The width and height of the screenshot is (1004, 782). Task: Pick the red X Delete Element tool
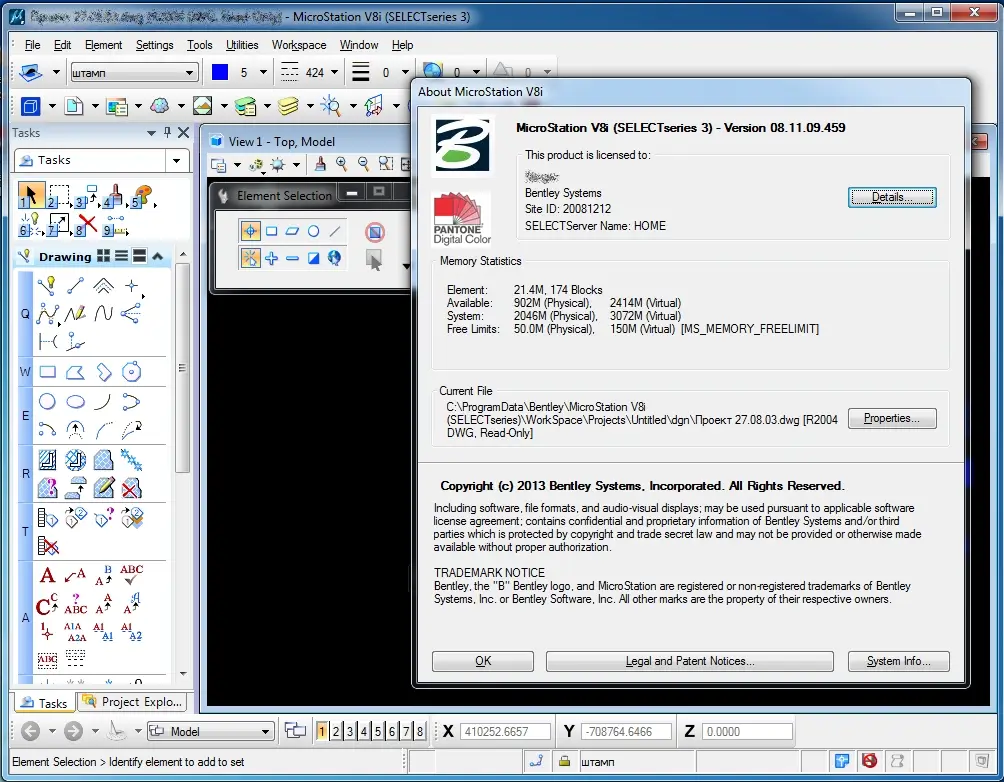tap(86, 224)
